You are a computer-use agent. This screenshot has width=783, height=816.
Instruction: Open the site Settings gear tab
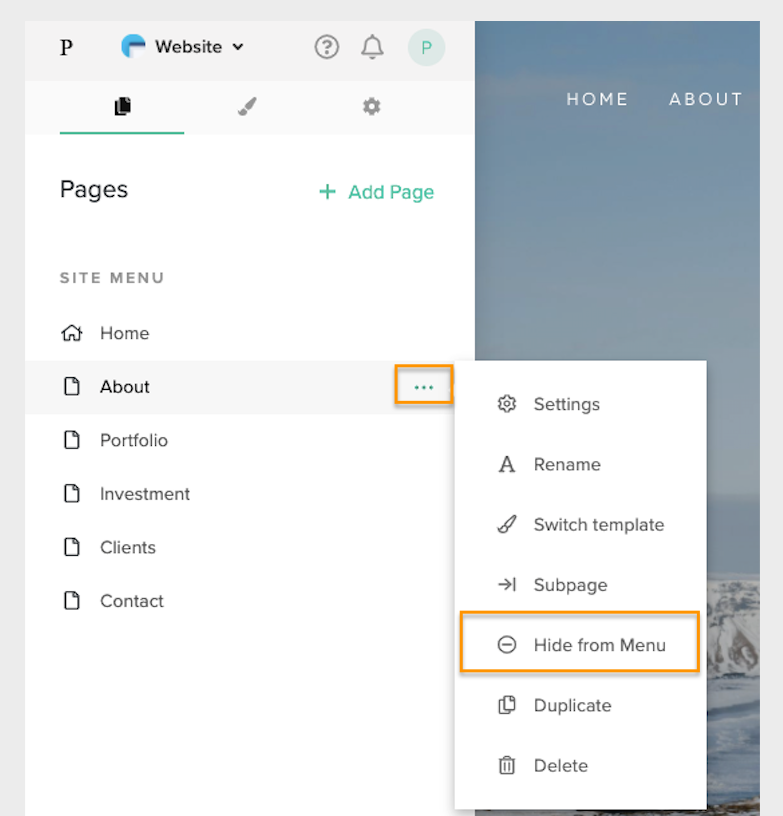click(x=371, y=105)
